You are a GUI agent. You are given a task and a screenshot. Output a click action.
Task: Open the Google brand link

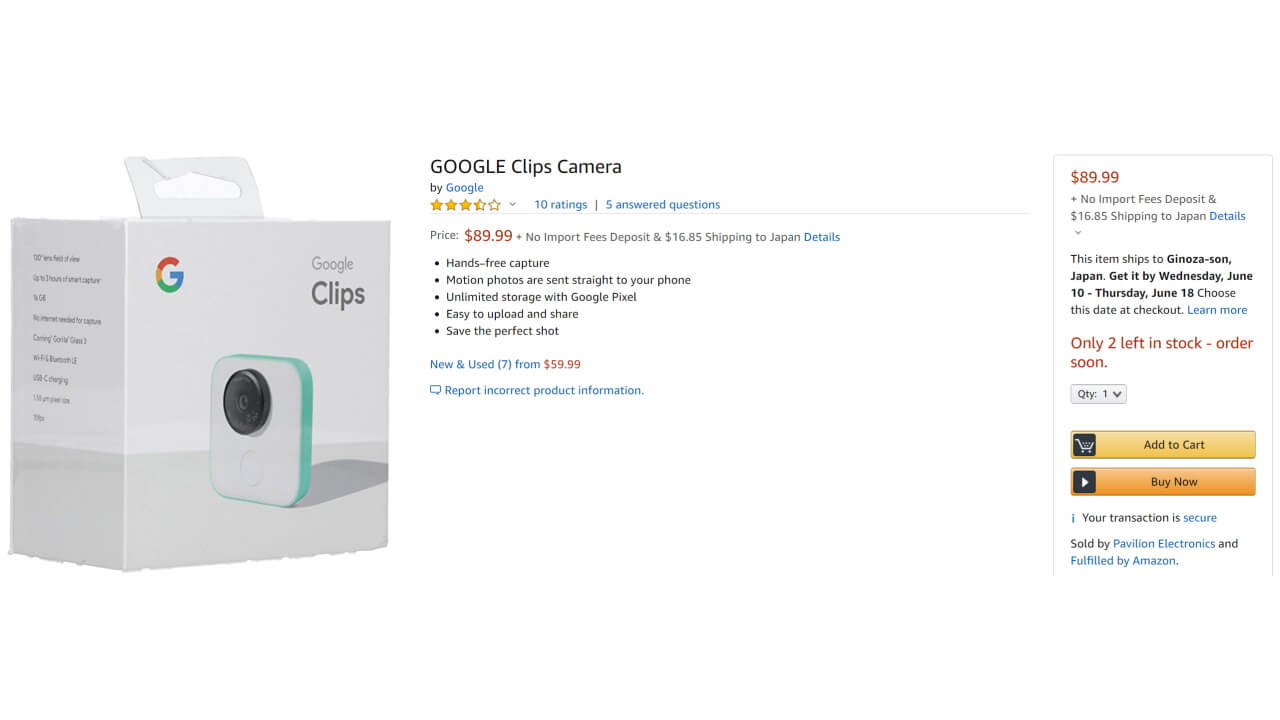click(x=464, y=188)
